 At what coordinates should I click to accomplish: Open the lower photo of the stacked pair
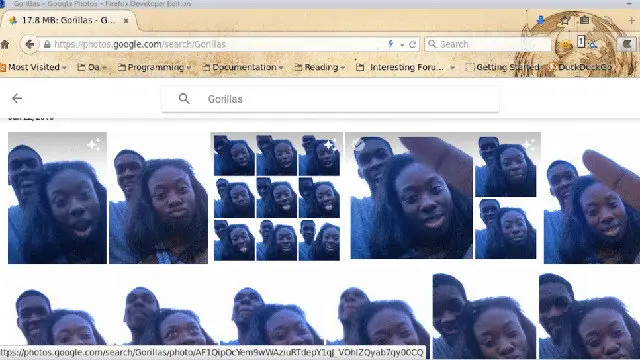(505, 229)
